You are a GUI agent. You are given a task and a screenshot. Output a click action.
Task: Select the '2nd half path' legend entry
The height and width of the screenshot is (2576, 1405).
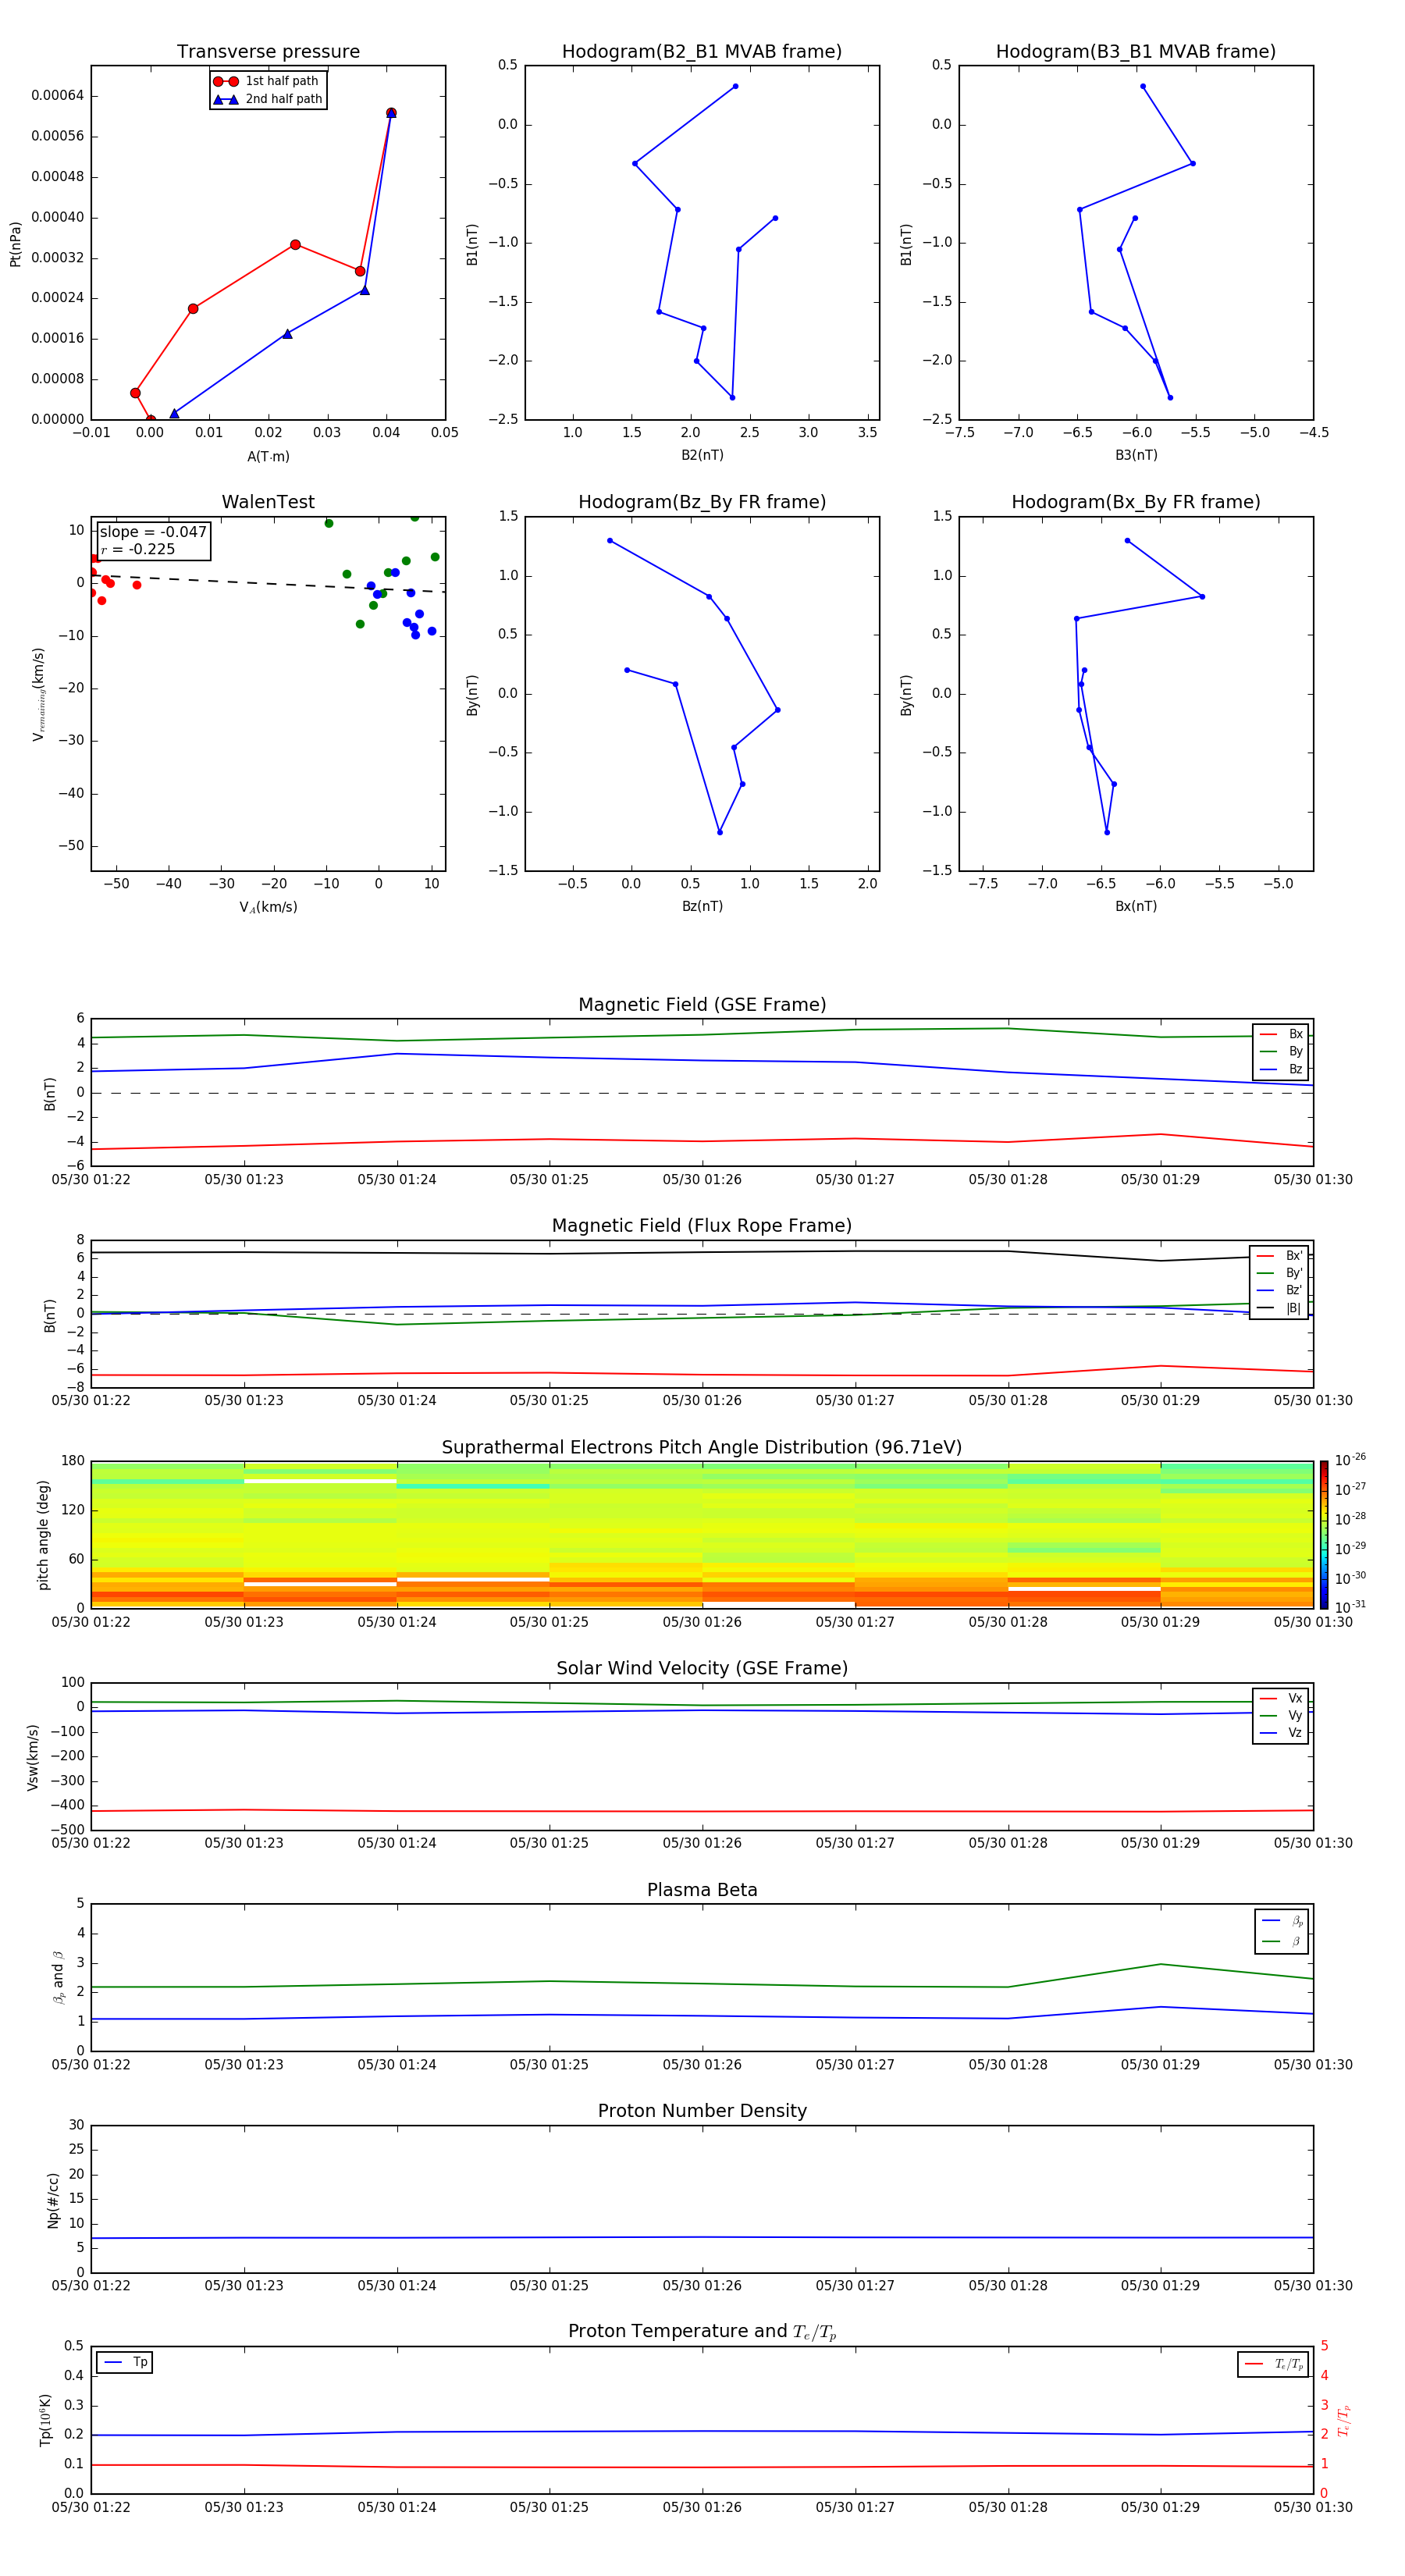268,99
